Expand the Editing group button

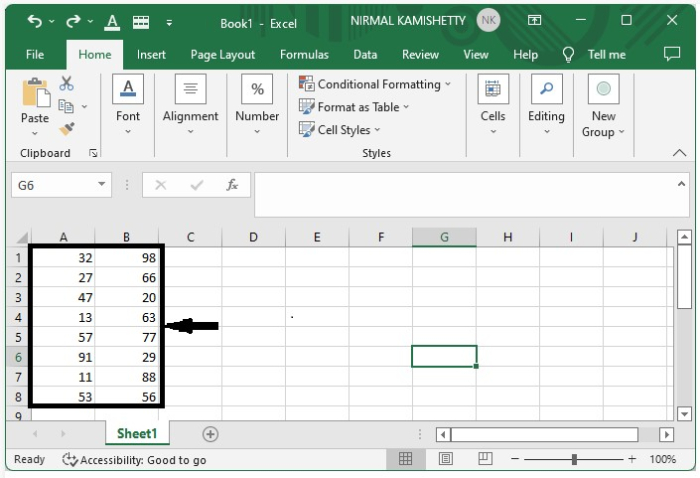pyautogui.click(x=546, y=105)
